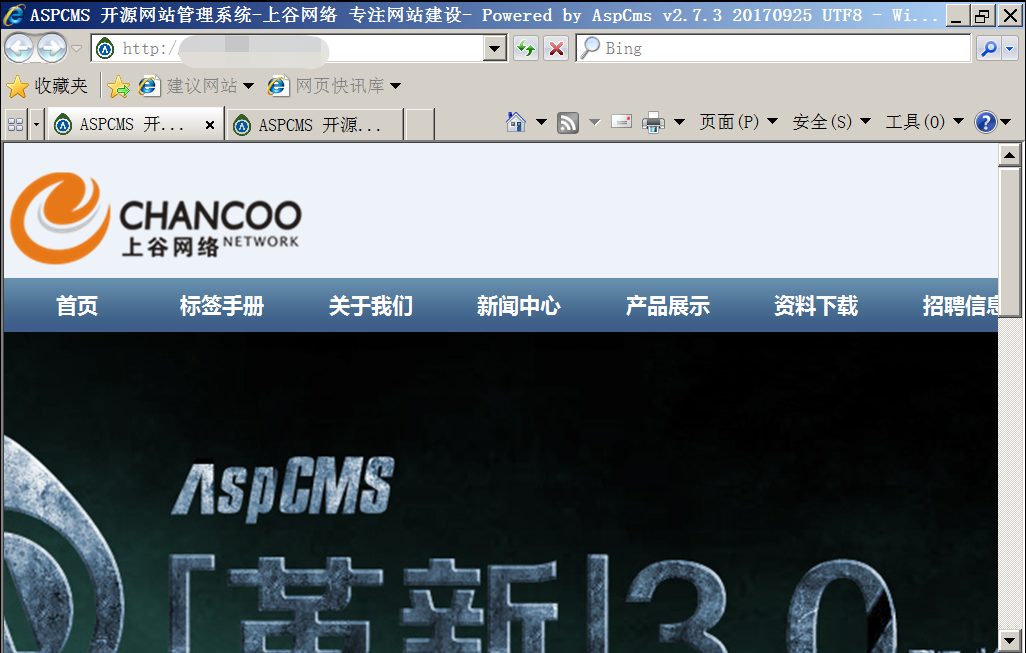Expand the print options arrow
Image resolution: width=1026 pixels, height=653 pixels.
pos(679,122)
